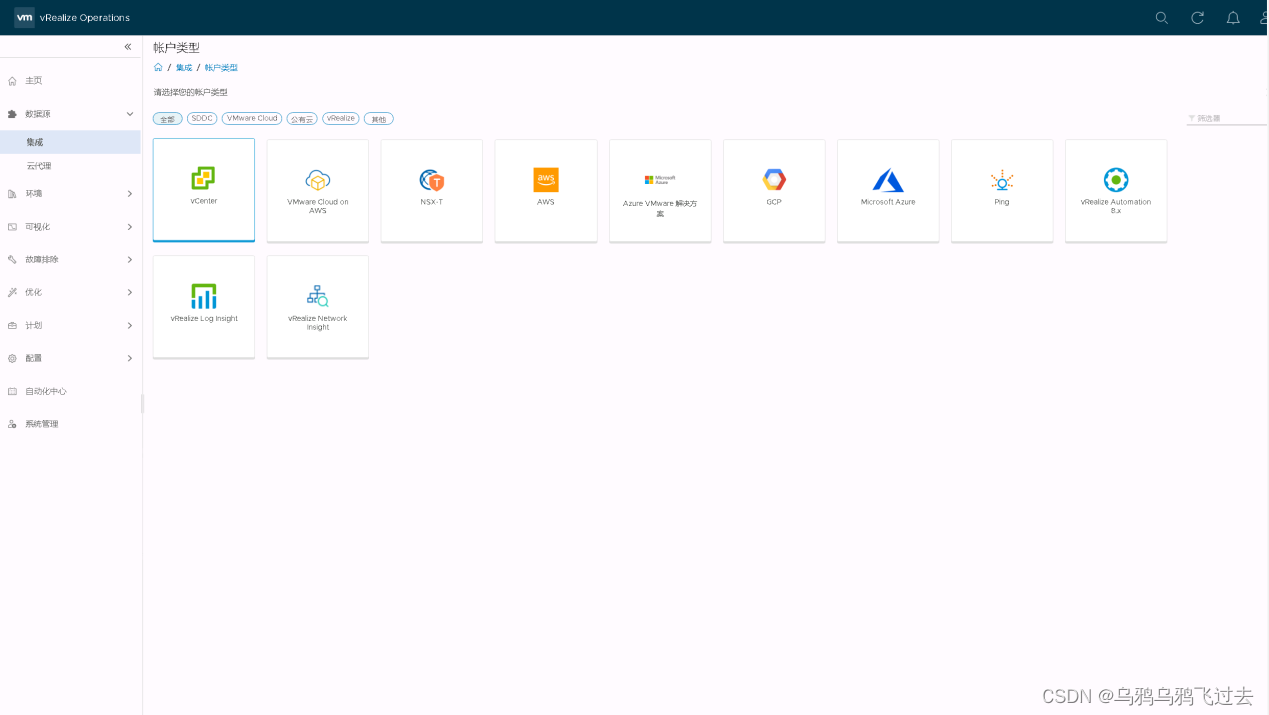The image size is (1269, 715).
Task: Choose the Microsoft Azure card
Action: pos(888,190)
